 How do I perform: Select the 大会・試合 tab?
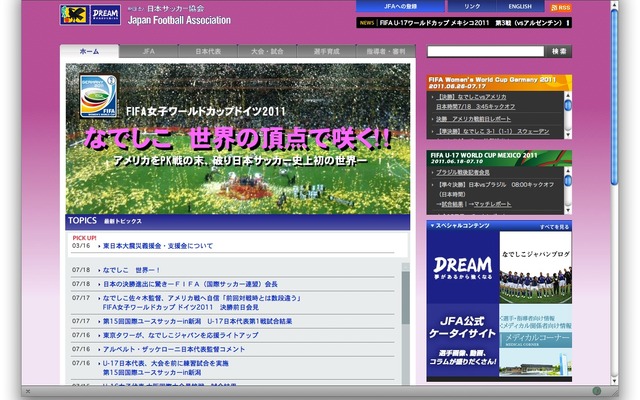pos(267,51)
